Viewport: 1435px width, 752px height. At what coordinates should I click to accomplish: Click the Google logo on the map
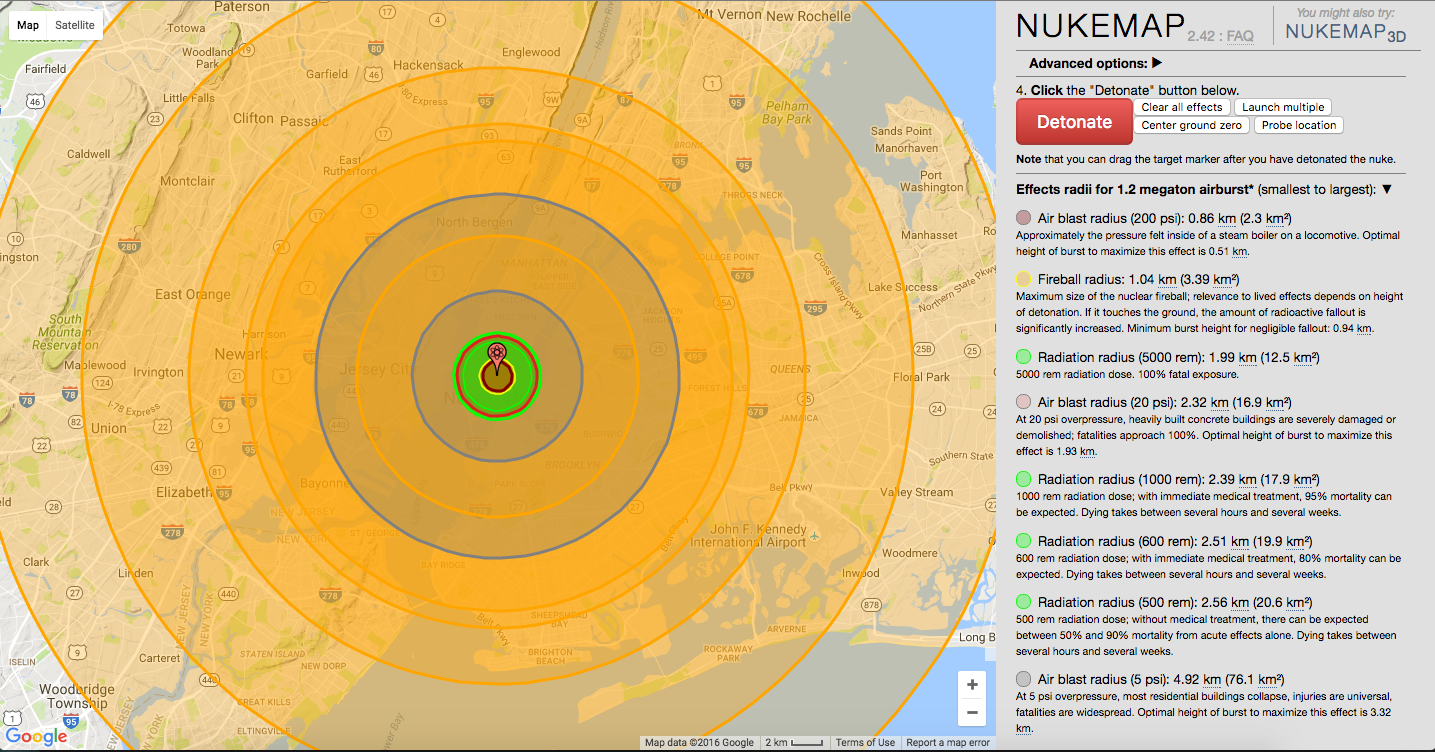coord(37,737)
